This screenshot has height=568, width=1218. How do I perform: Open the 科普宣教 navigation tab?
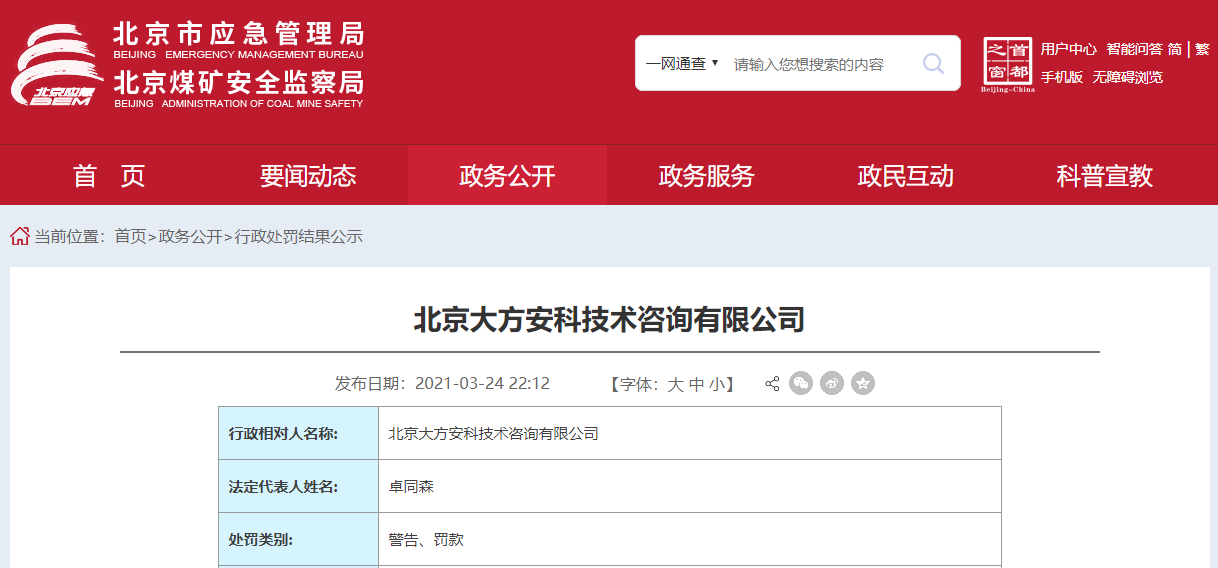coord(1104,176)
